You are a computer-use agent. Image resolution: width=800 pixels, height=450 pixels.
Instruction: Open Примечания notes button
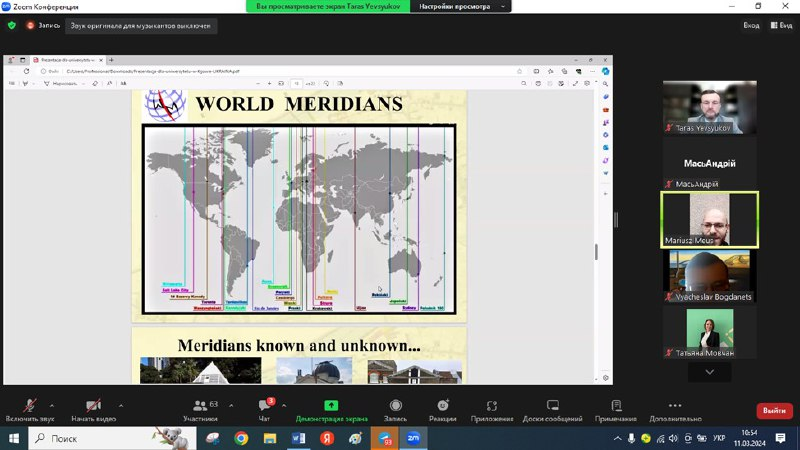coord(616,410)
